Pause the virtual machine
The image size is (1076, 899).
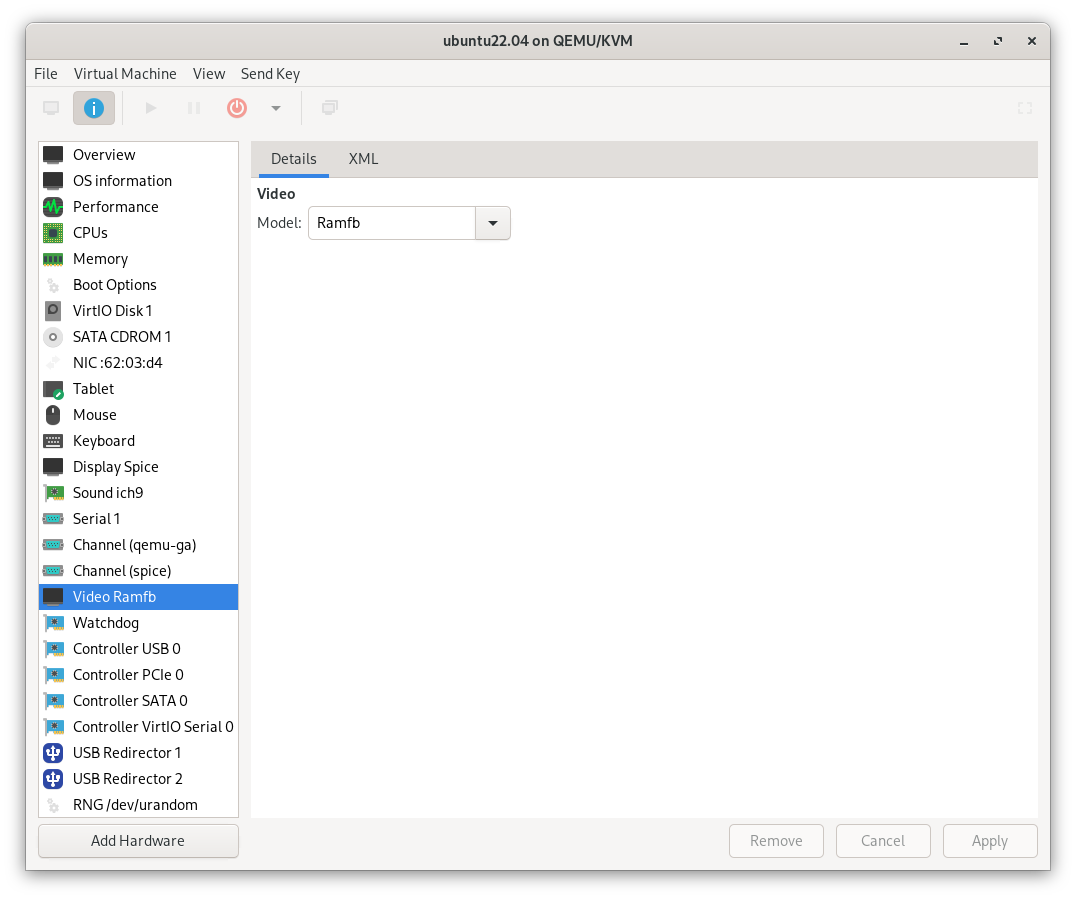point(194,108)
